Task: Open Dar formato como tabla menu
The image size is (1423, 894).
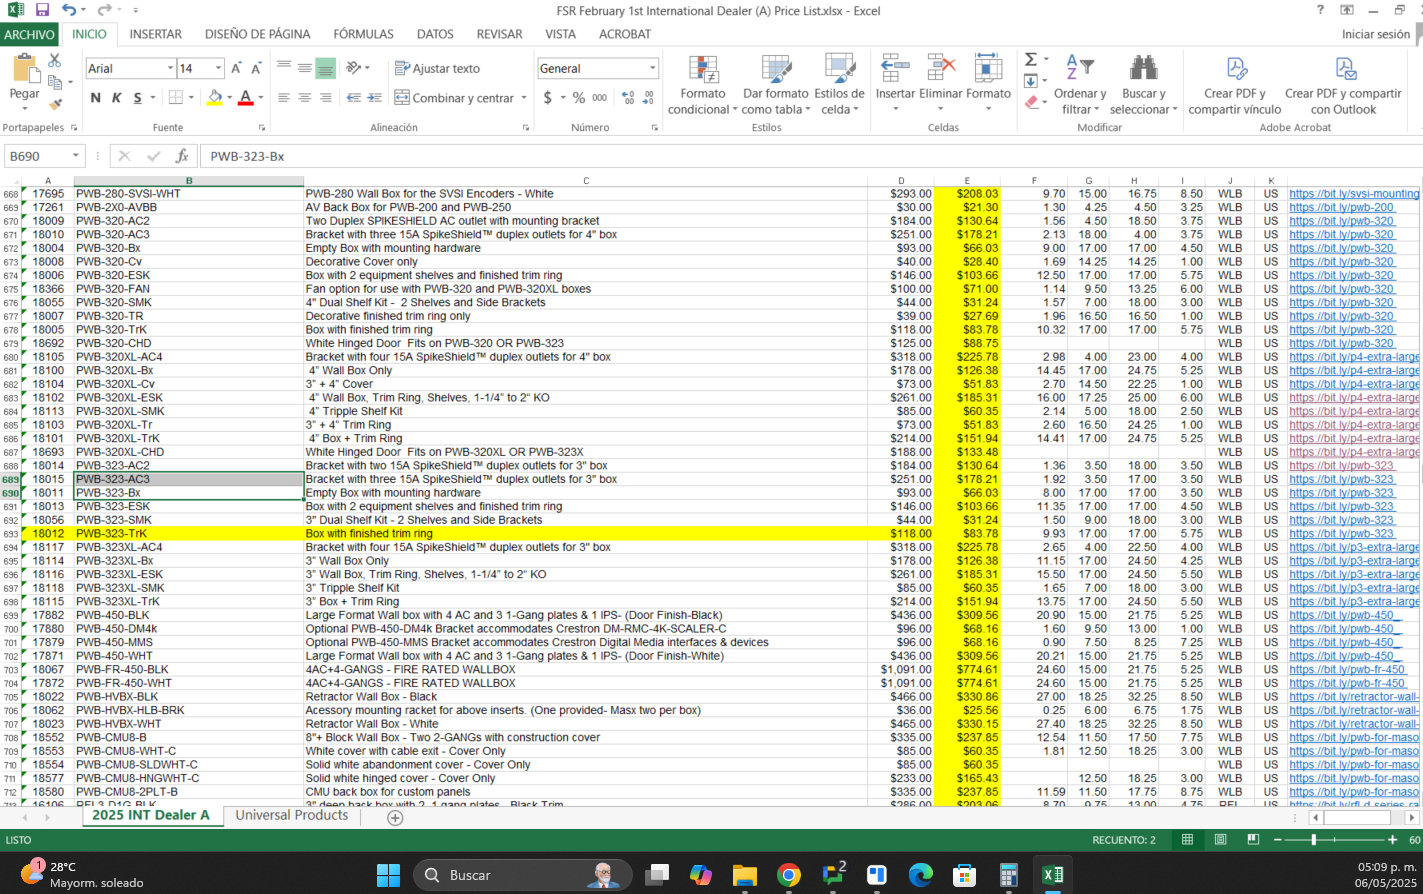Action: click(x=776, y=84)
